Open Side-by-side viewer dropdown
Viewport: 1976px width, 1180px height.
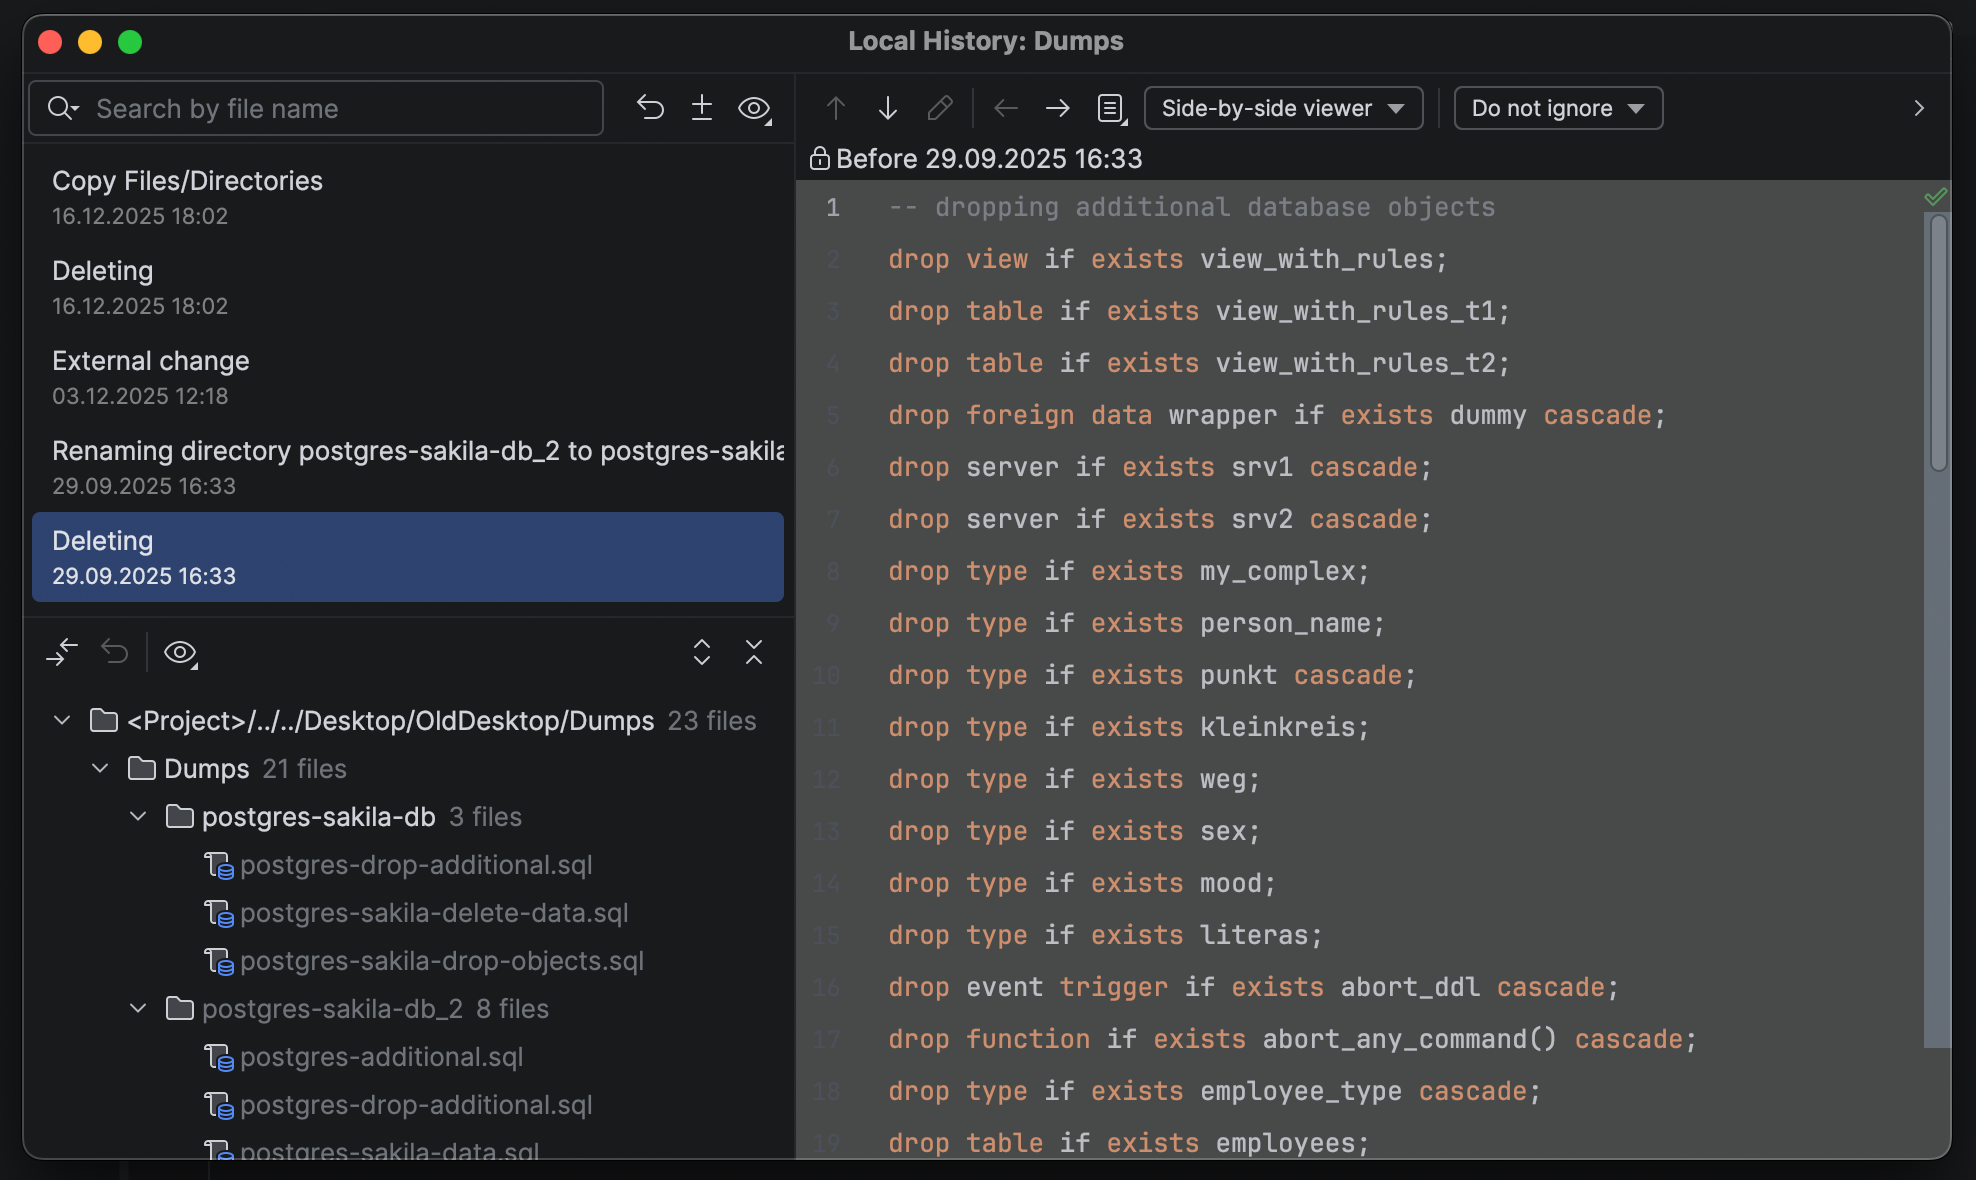pos(1282,108)
